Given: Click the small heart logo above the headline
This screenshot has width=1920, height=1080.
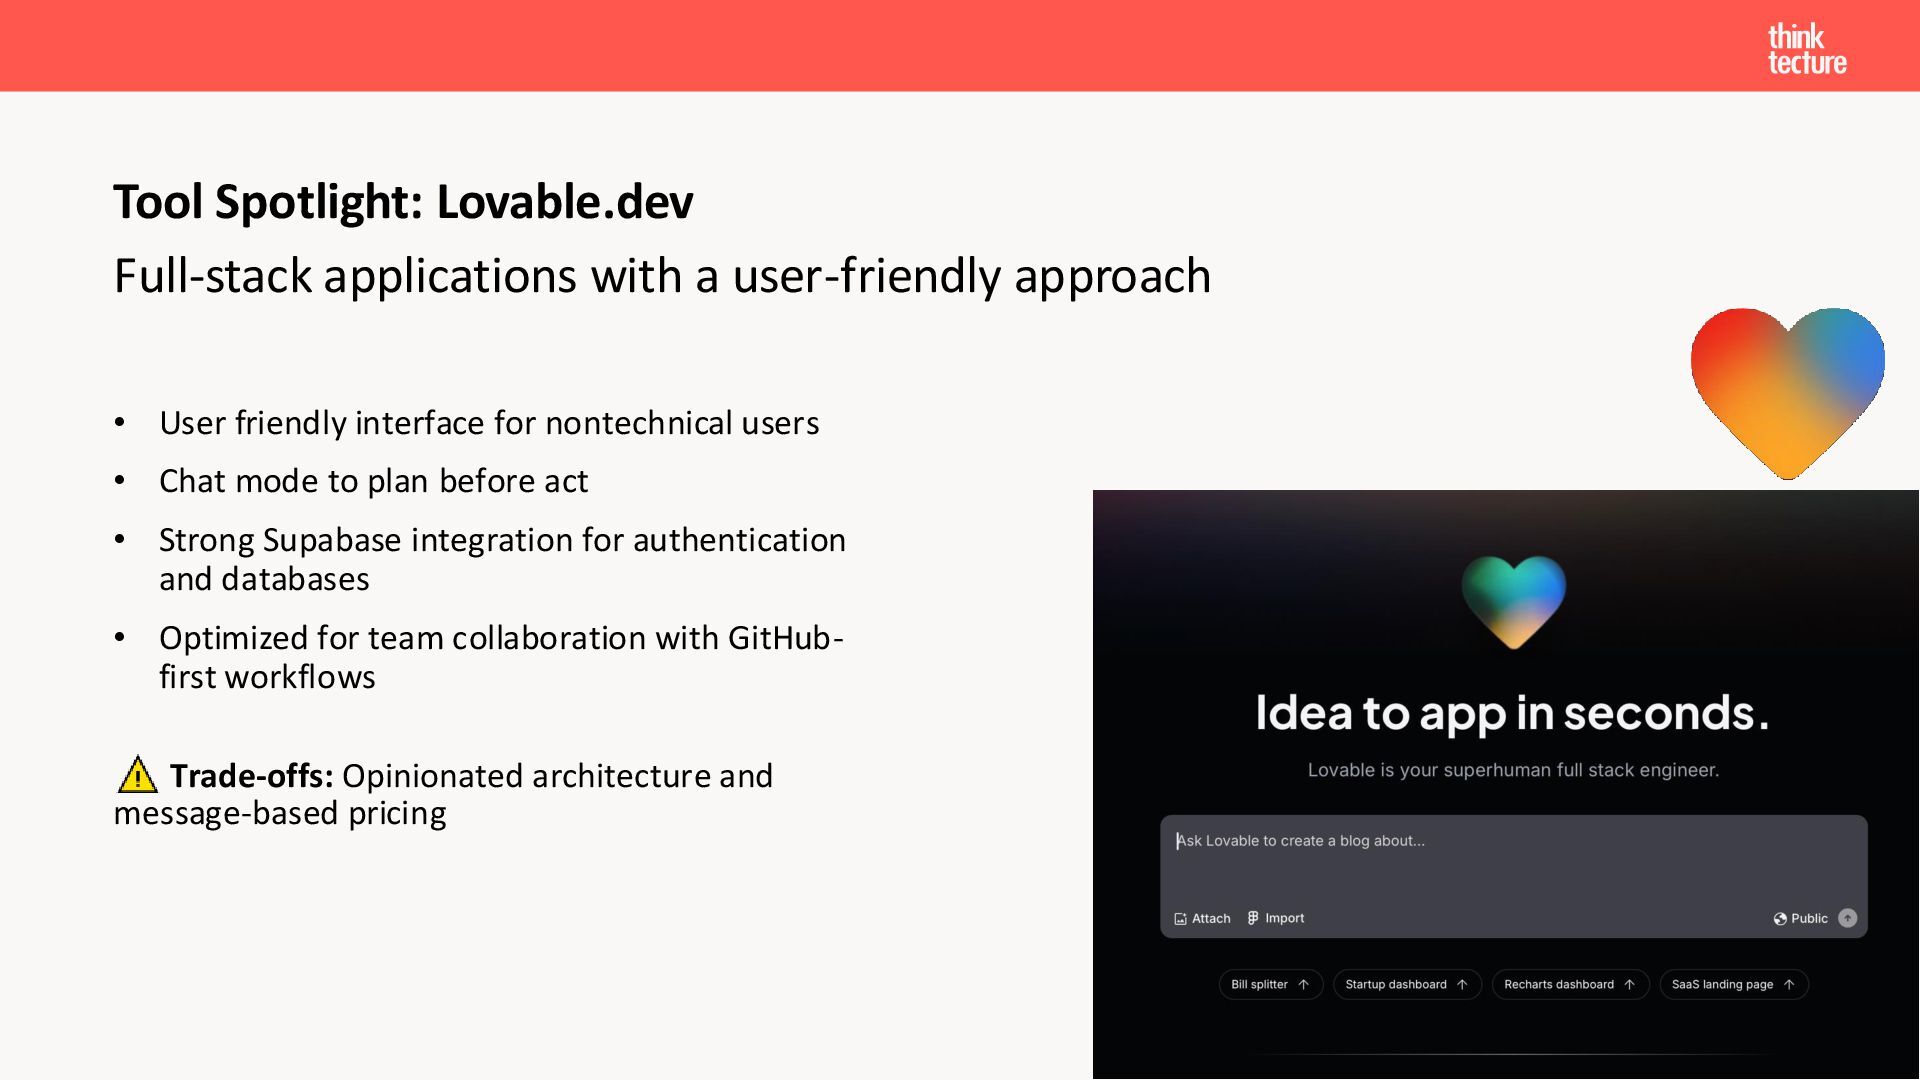Looking at the screenshot, I should [1513, 602].
